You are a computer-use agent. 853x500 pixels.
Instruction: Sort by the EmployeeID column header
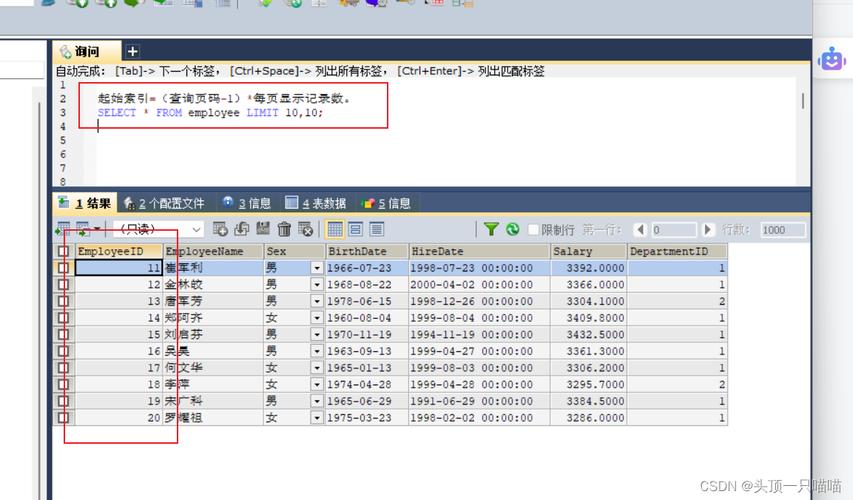tap(119, 251)
